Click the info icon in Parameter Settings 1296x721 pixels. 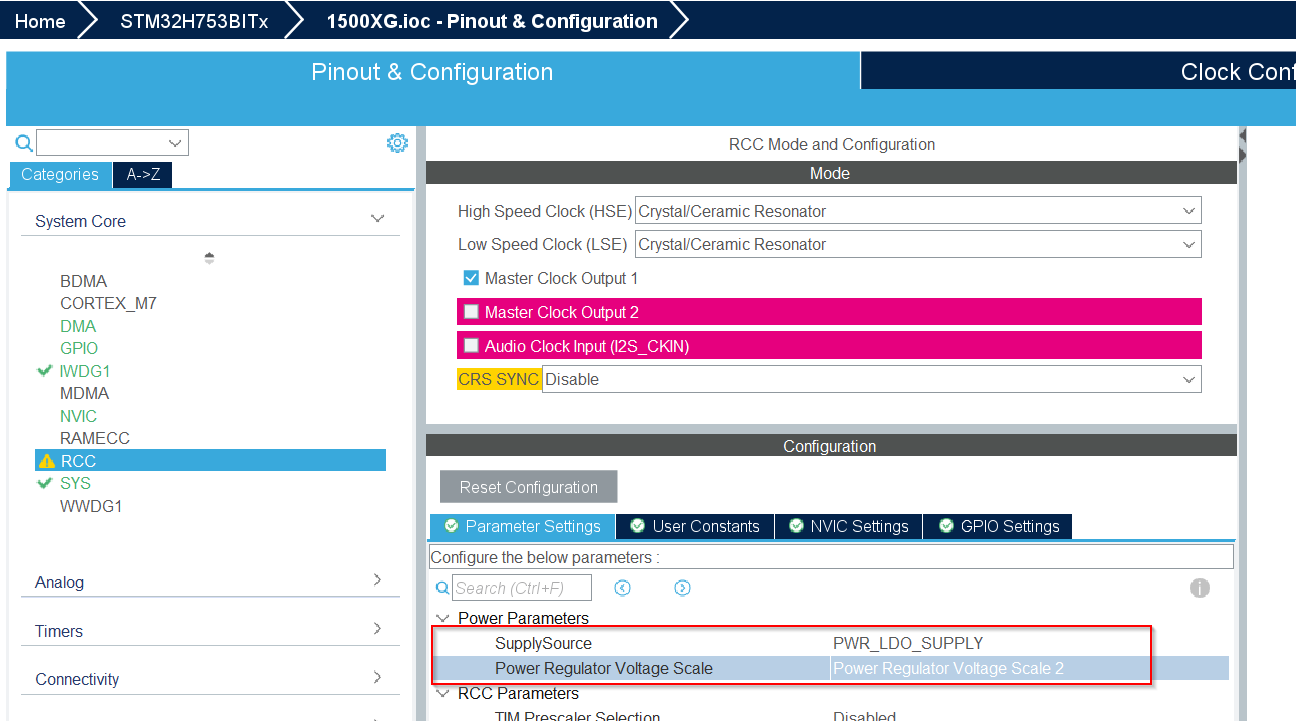click(1199, 588)
